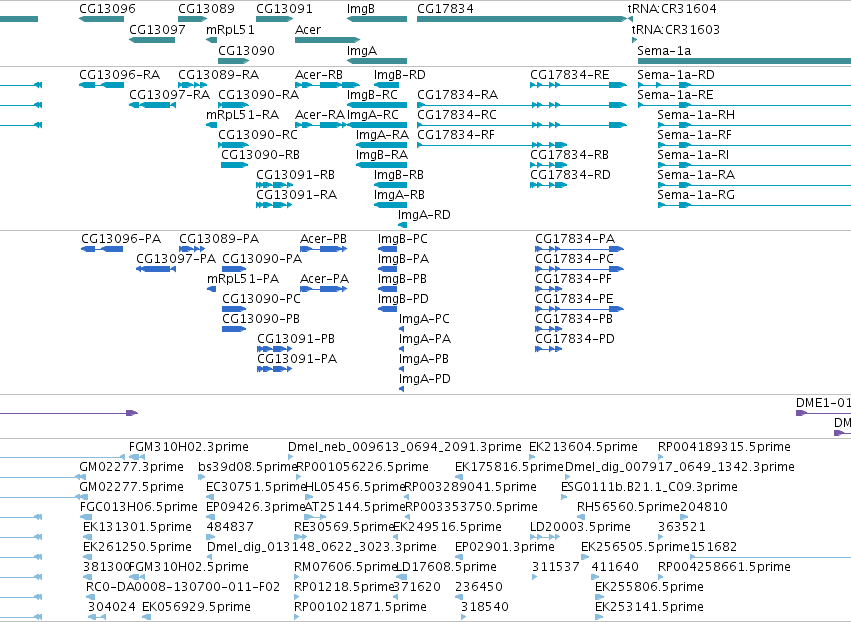Select the EK253141.5prime EST label
This screenshot has width=851, height=622.
649,607
